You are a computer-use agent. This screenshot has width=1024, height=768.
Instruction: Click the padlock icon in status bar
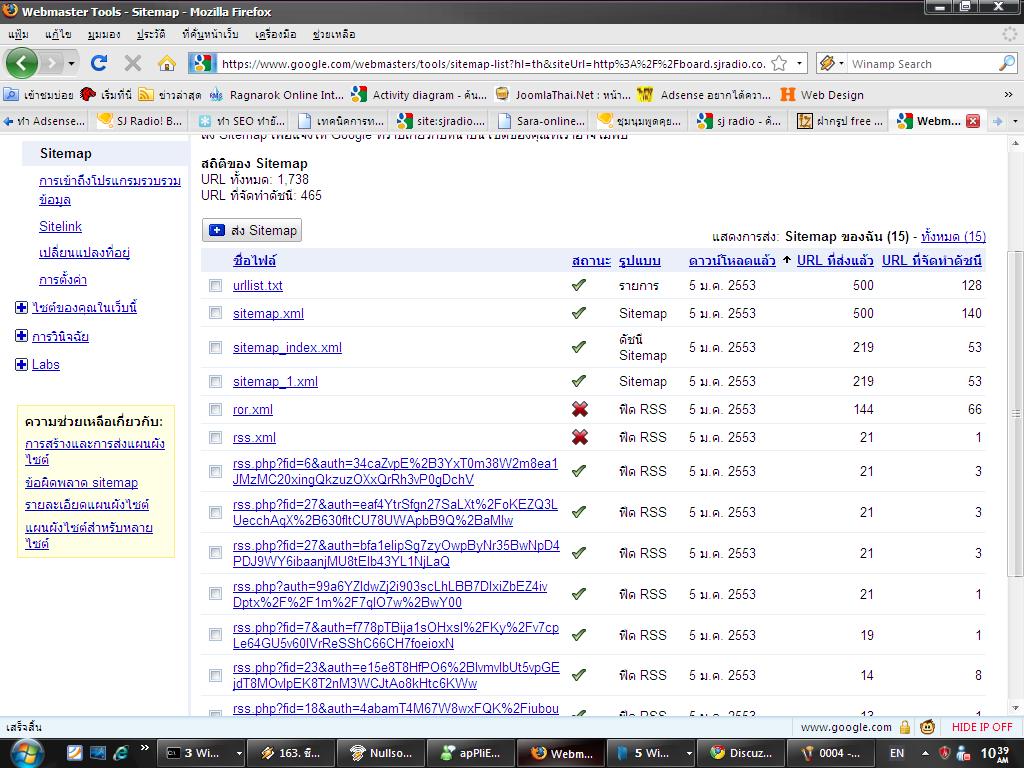(x=905, y=727)
